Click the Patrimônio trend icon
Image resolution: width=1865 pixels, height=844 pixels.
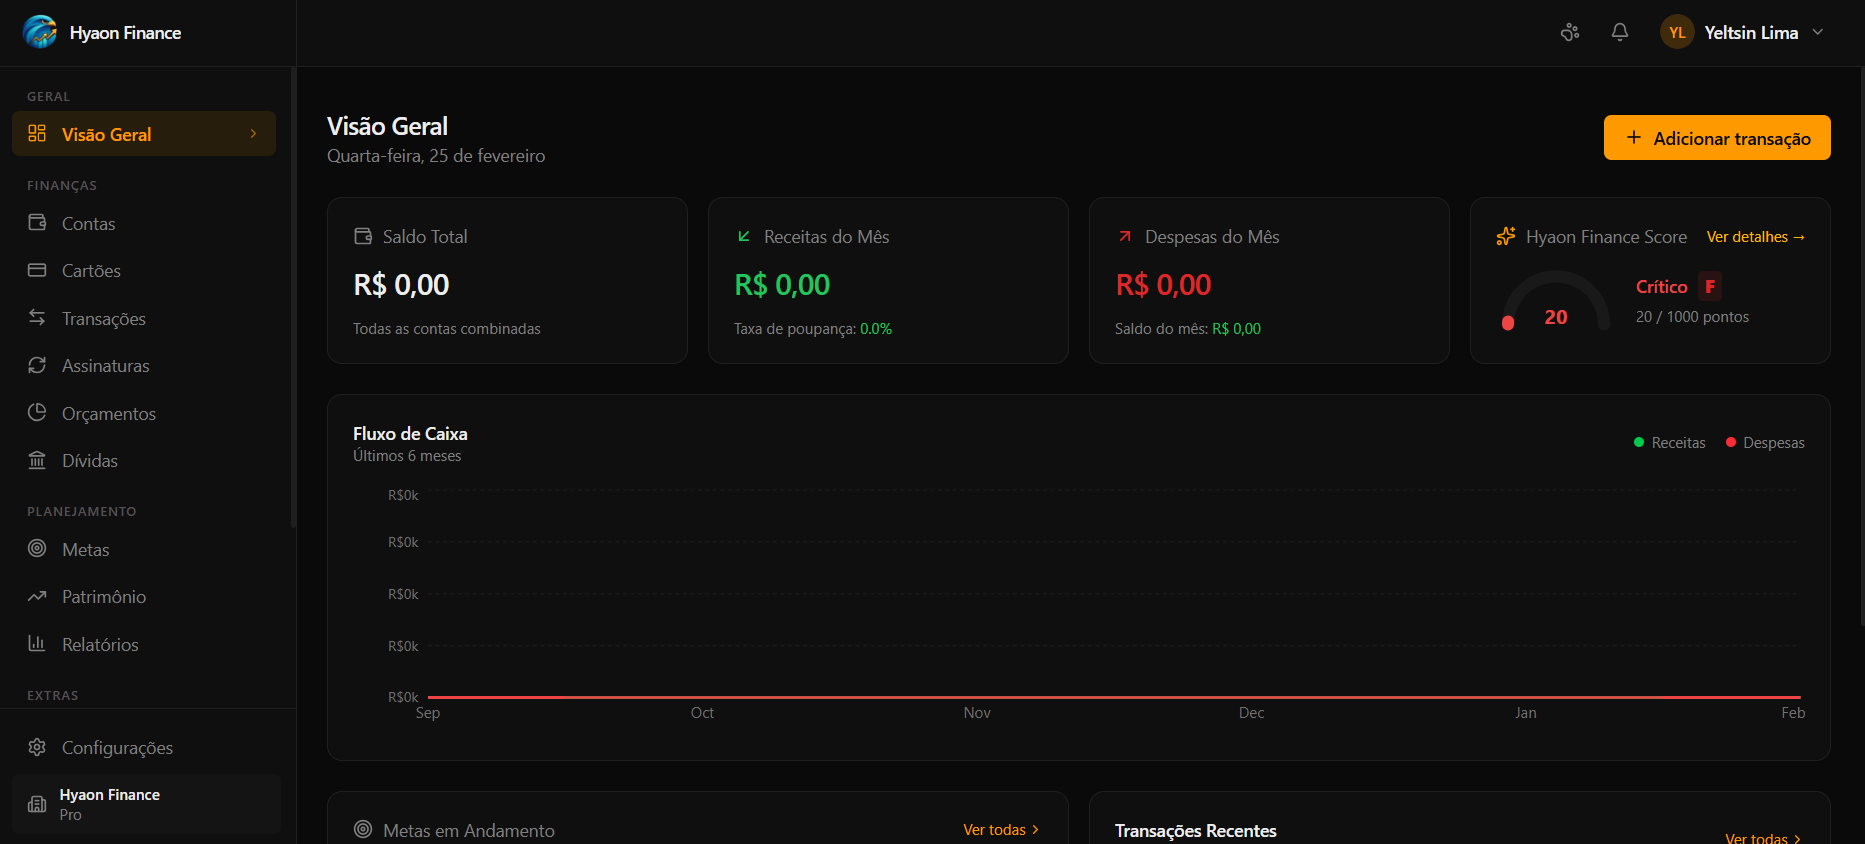click(x=37, y=596)
